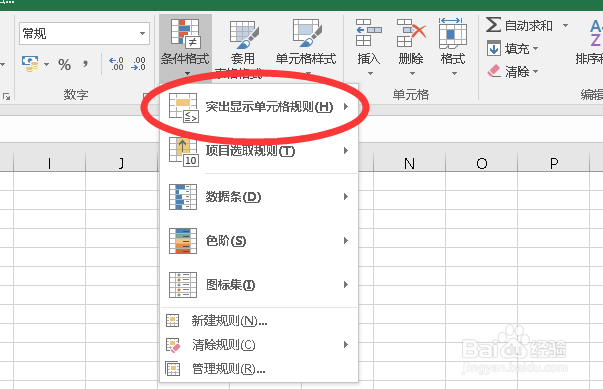This screenshot has height=389, width=603.
Task: Click the 删除 delete cells icon
Action: [411, 33]
